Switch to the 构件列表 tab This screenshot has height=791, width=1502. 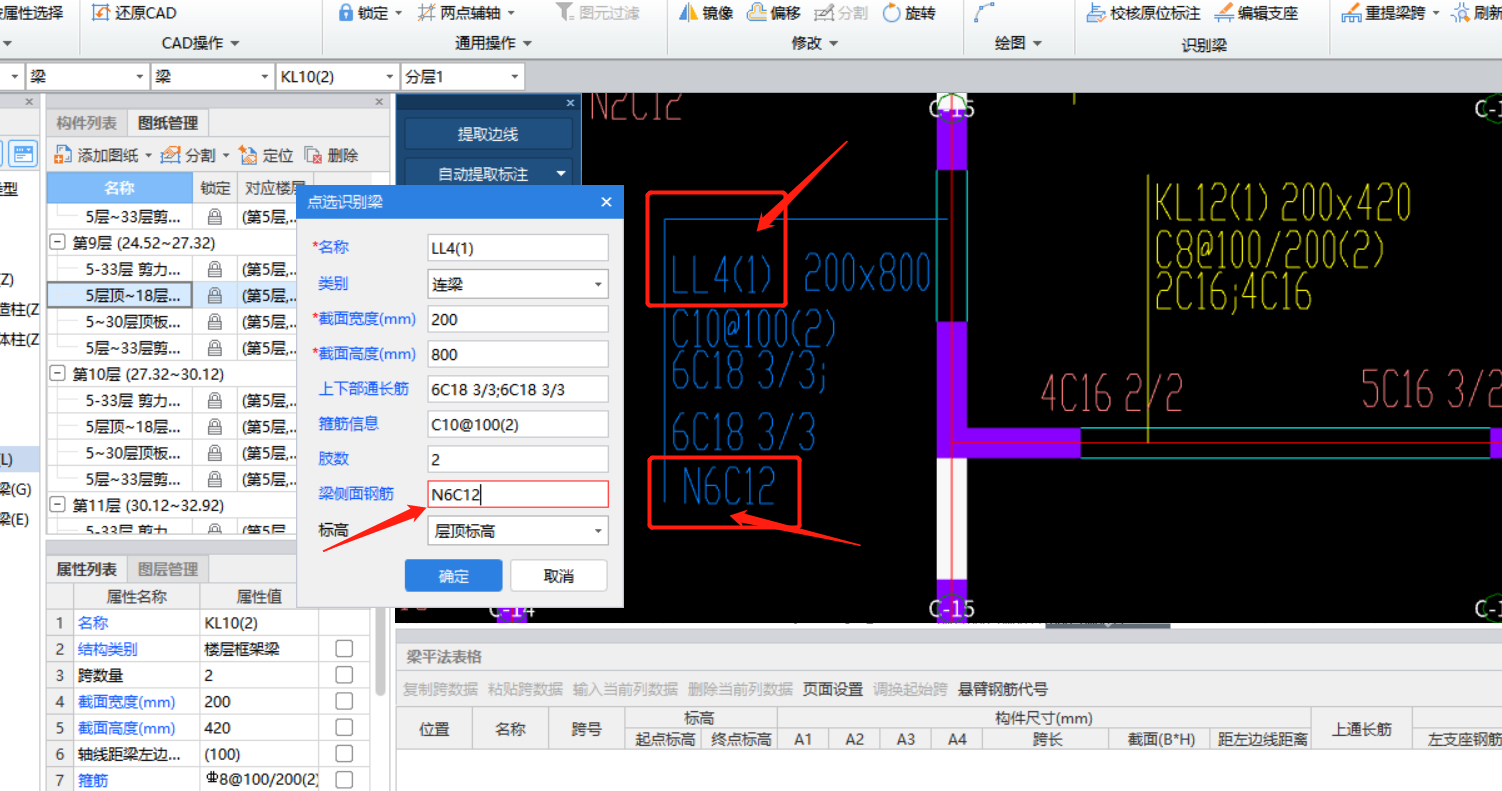[86, 123]
